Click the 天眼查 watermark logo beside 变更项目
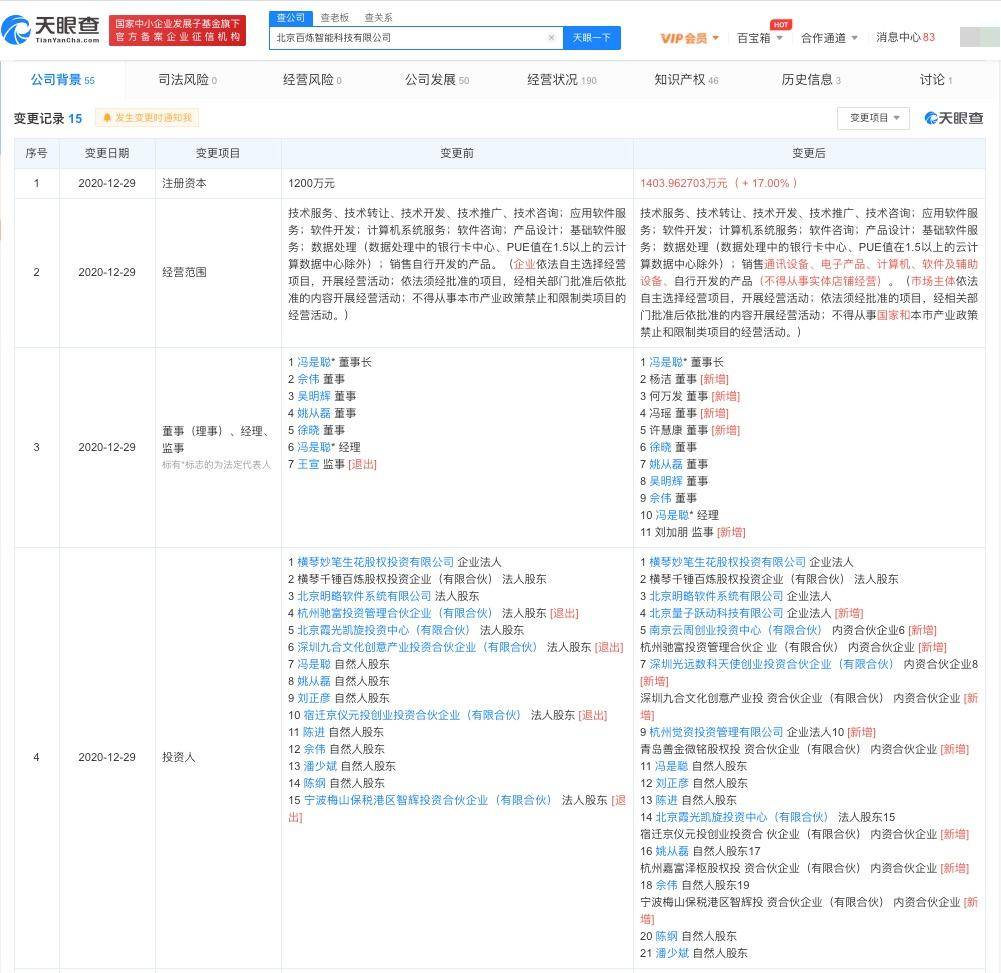Screen dimensions: 1001x973 pos(954,118)
